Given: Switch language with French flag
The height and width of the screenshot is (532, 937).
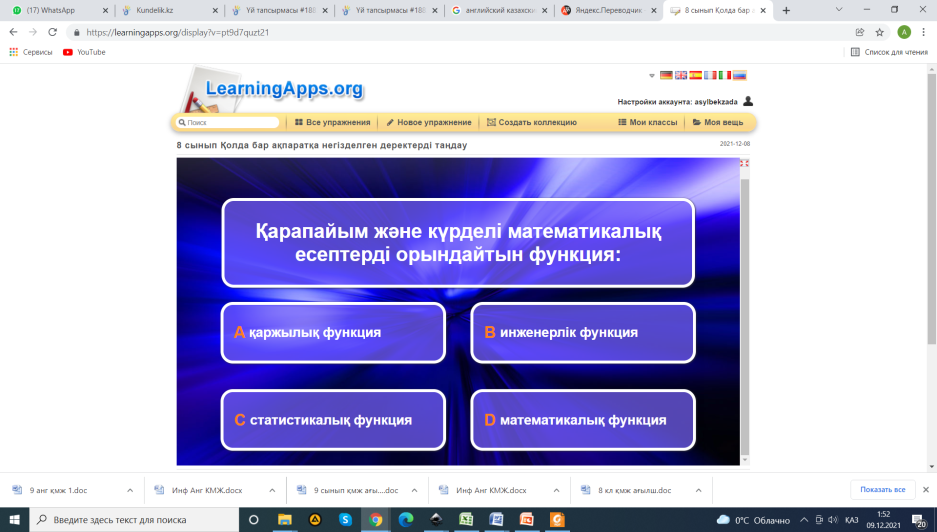Looking at the screenshot, I should click(710, 75).
